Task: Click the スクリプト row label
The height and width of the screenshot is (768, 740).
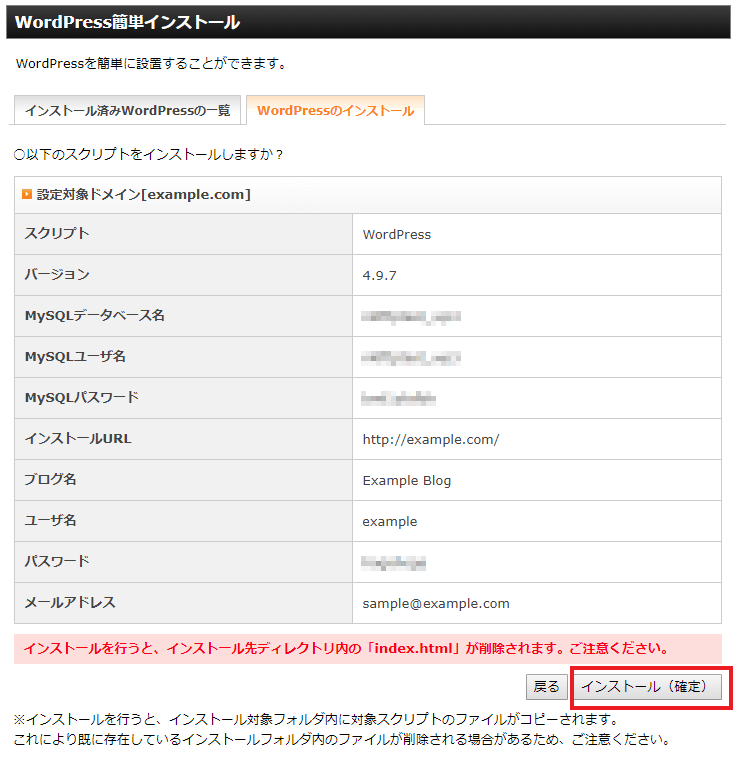Action: (x=57, y=233)
